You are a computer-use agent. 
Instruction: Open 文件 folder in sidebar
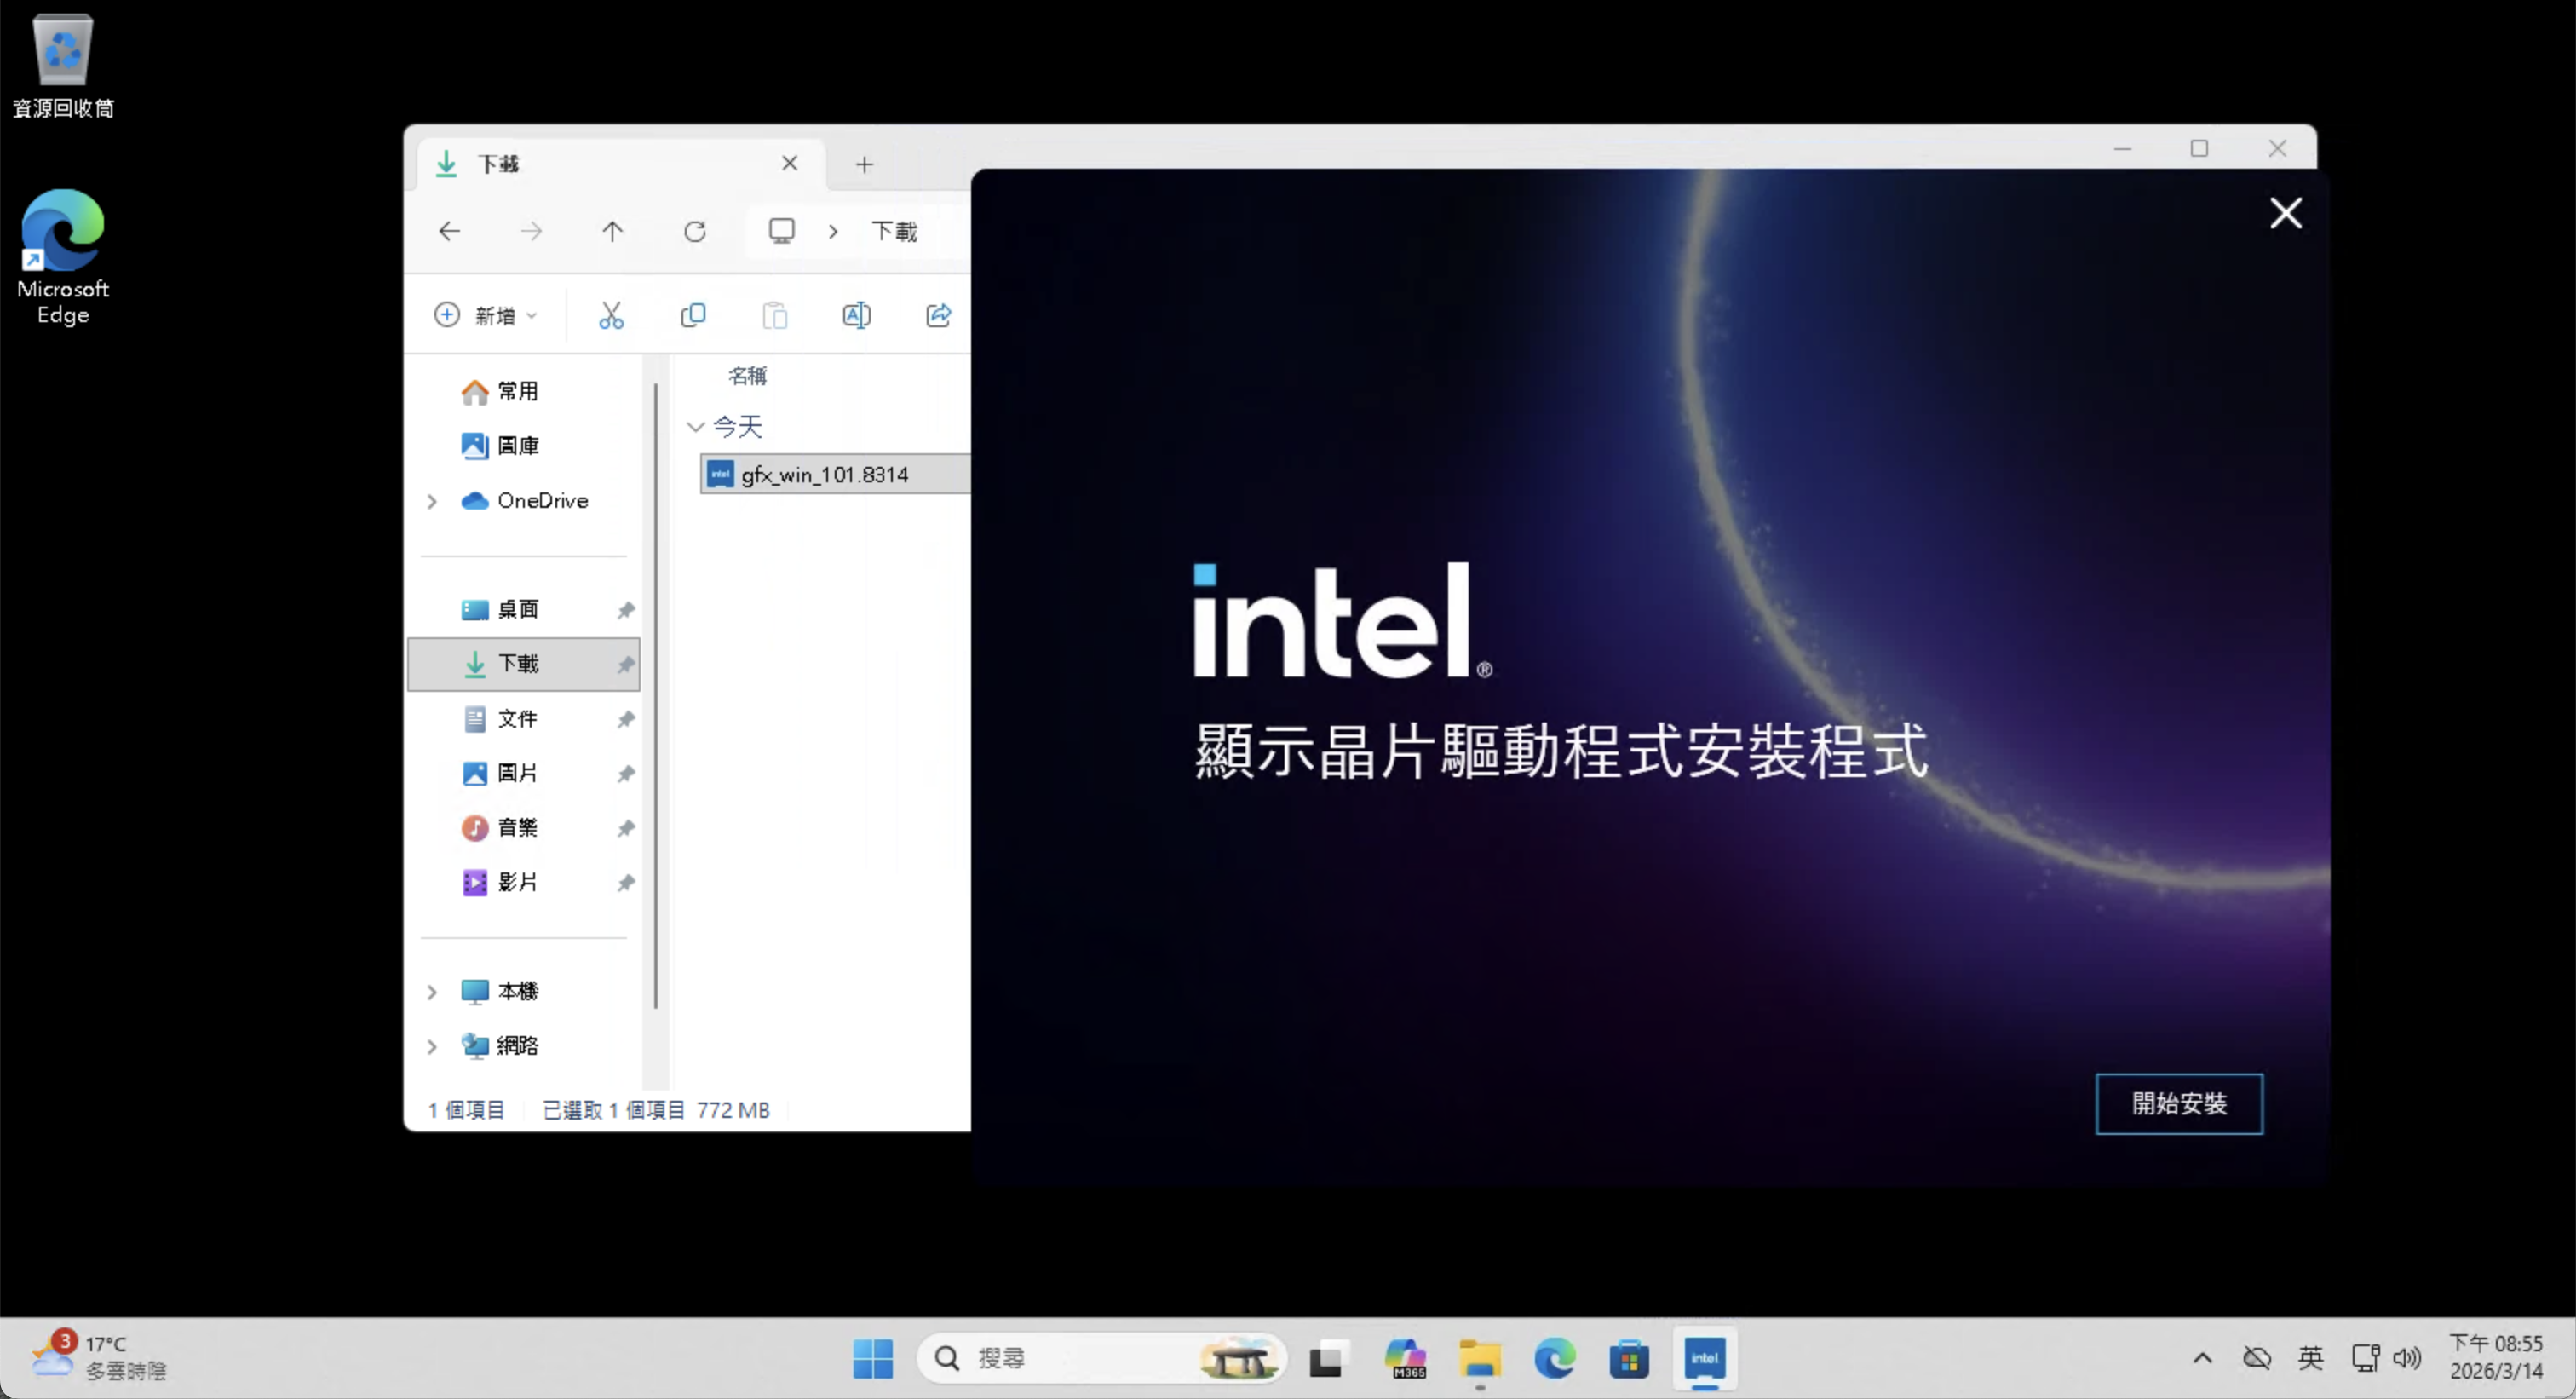tap(517, 719)
